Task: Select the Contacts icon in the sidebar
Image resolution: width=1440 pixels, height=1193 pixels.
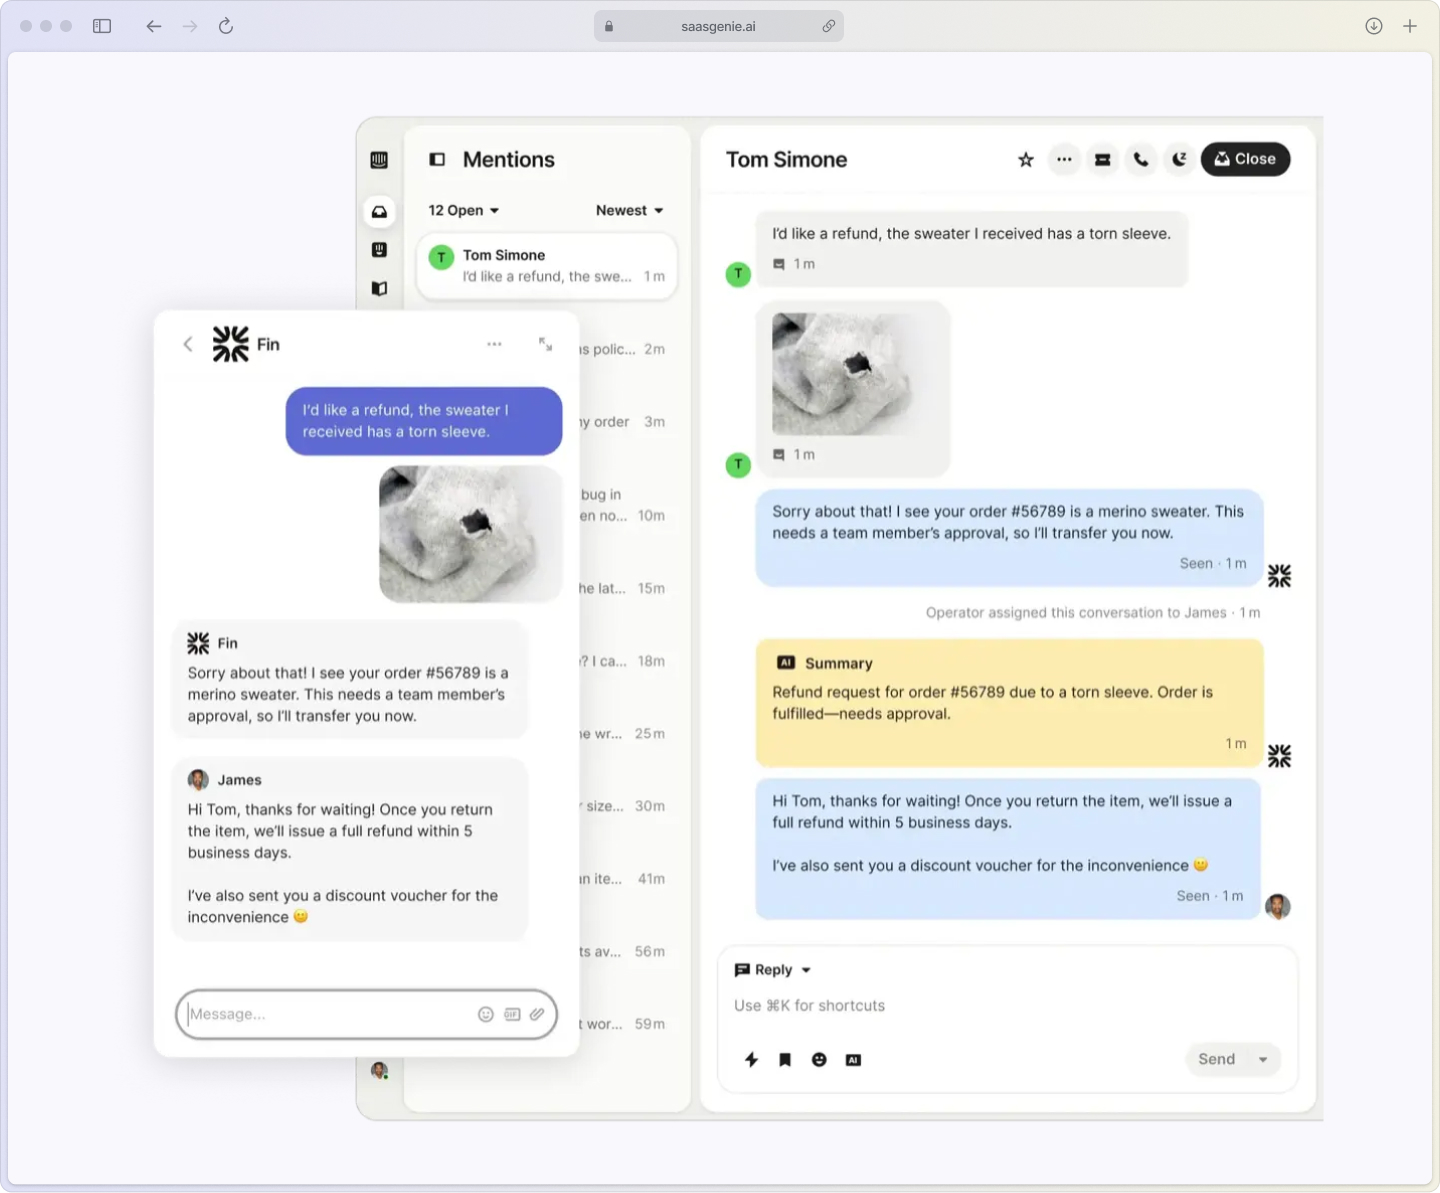Action: click(x=380, y=250)
